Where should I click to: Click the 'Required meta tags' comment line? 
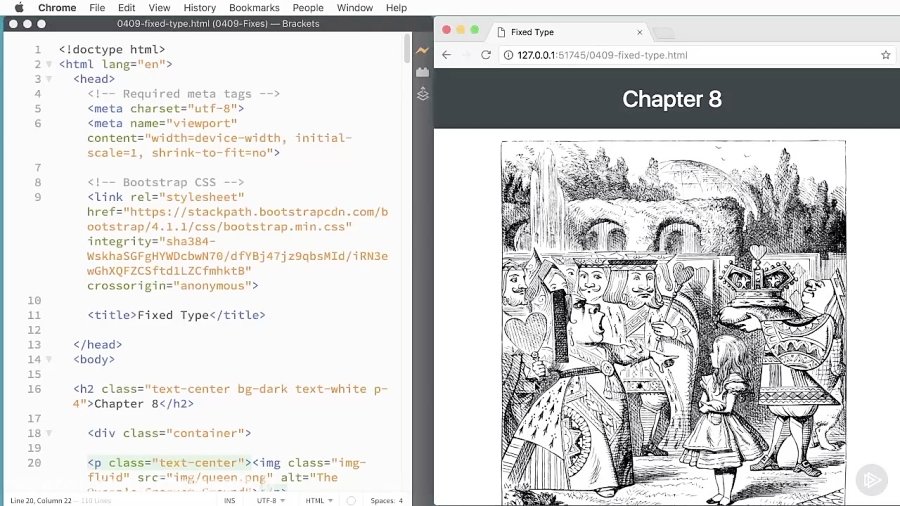[184, 94]
